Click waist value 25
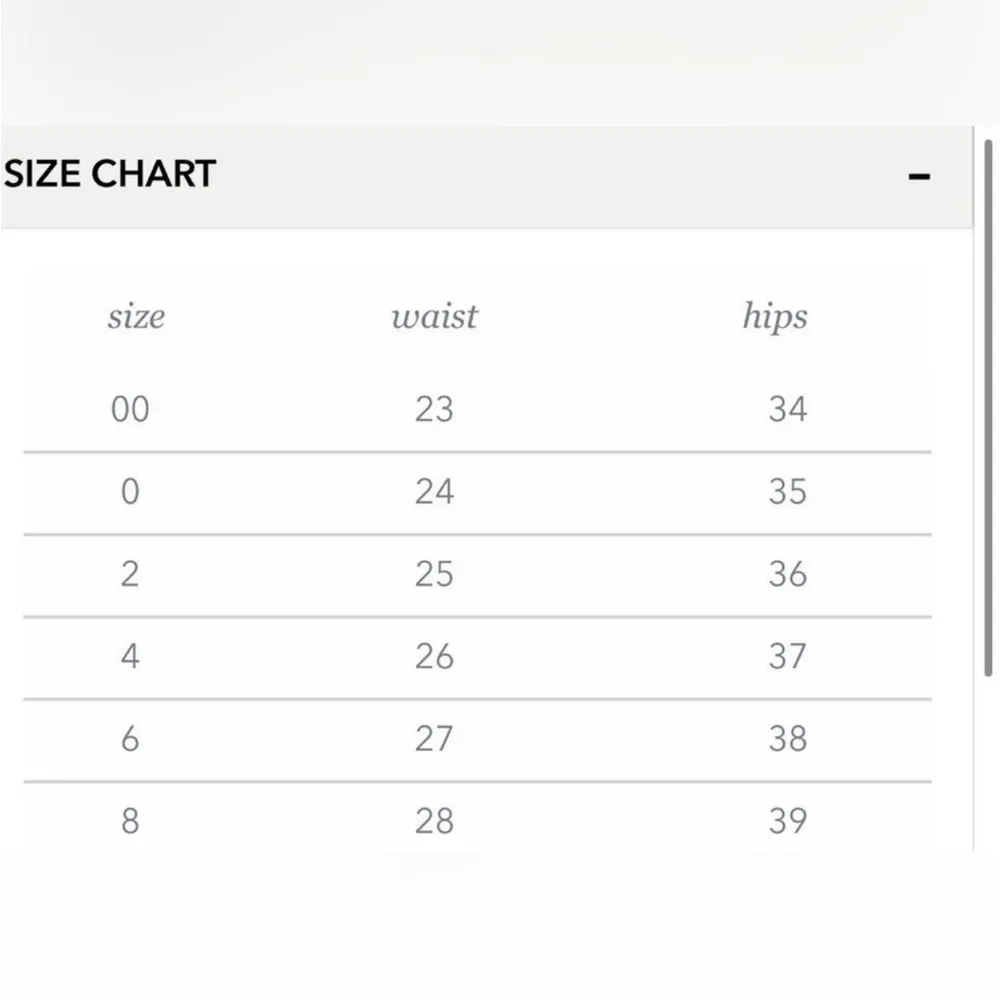Image resolution: width=1000 pixels, height=1000 pixels. (x=434, y=574)
